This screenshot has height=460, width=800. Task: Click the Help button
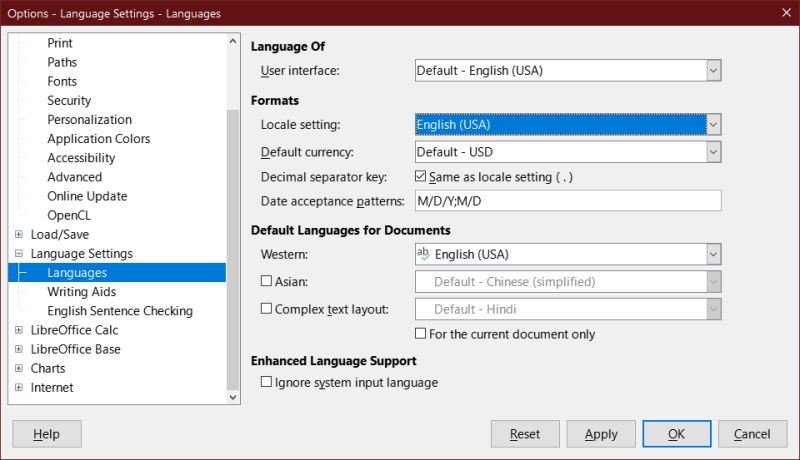point(46,434)
